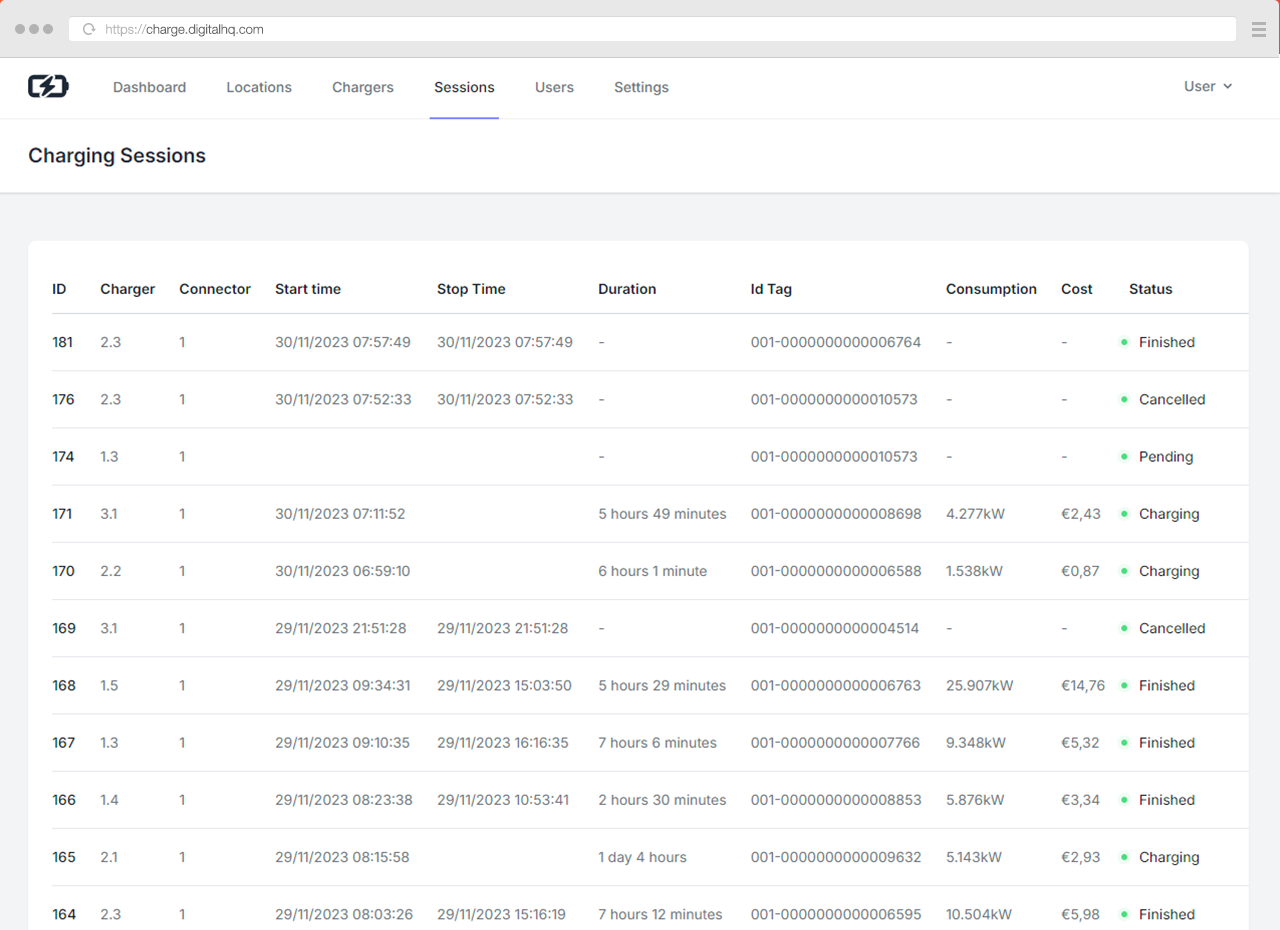Image resolution: width=1280 pixels, height=930 pixels.
Task: Click Id Tag 001-0000000000008698
Action: 835,514
